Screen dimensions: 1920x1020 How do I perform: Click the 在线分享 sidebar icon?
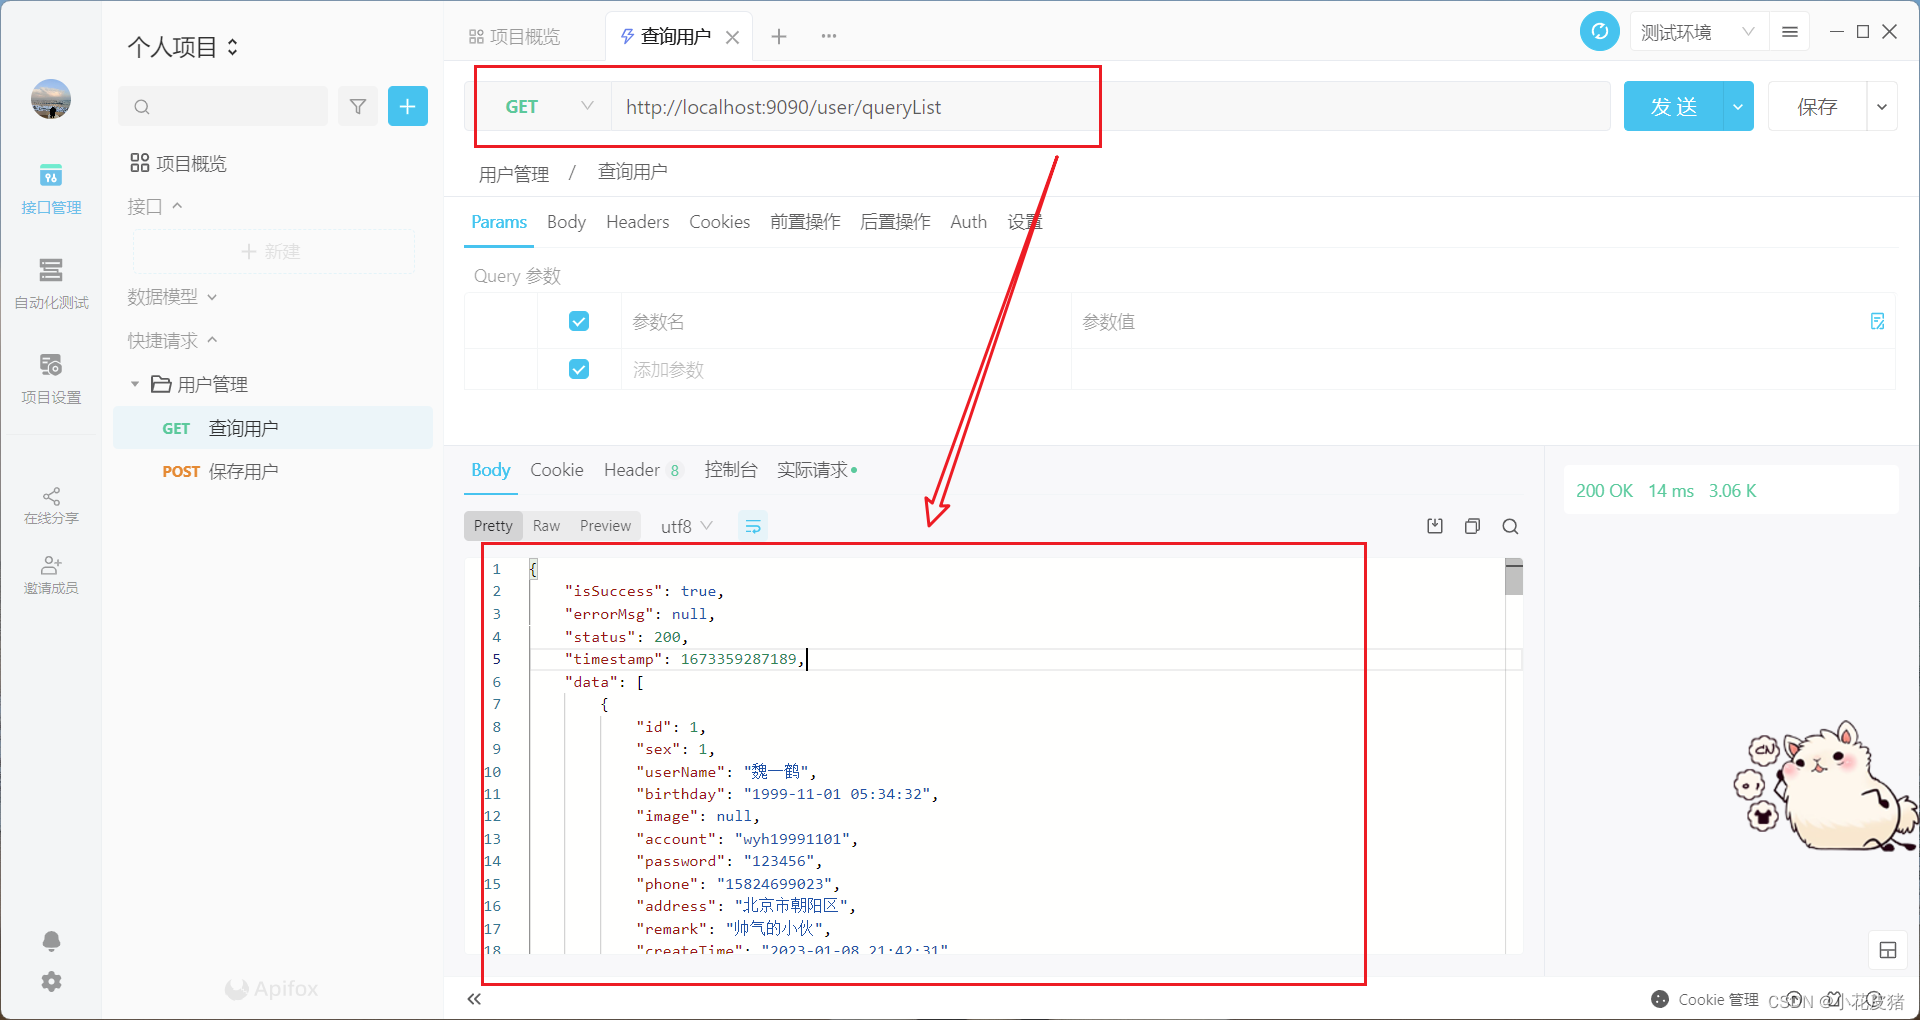click(51, 505)
